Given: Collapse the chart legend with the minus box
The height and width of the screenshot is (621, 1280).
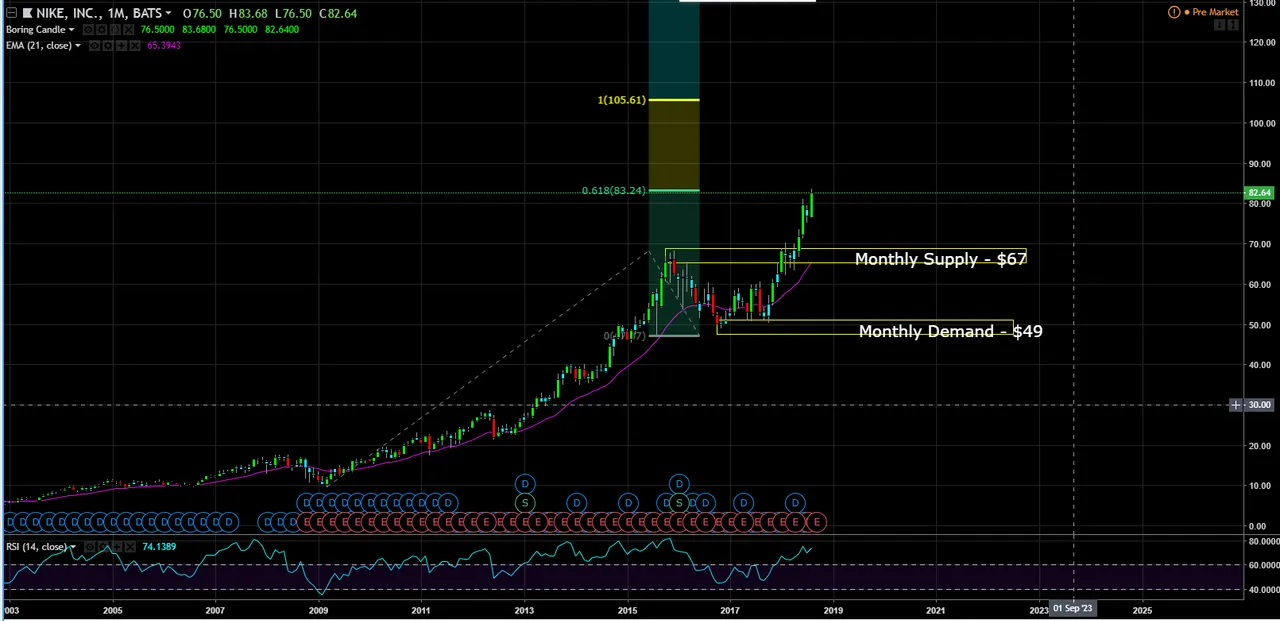Looking at the screenshot, I should [x=11, y=13].
